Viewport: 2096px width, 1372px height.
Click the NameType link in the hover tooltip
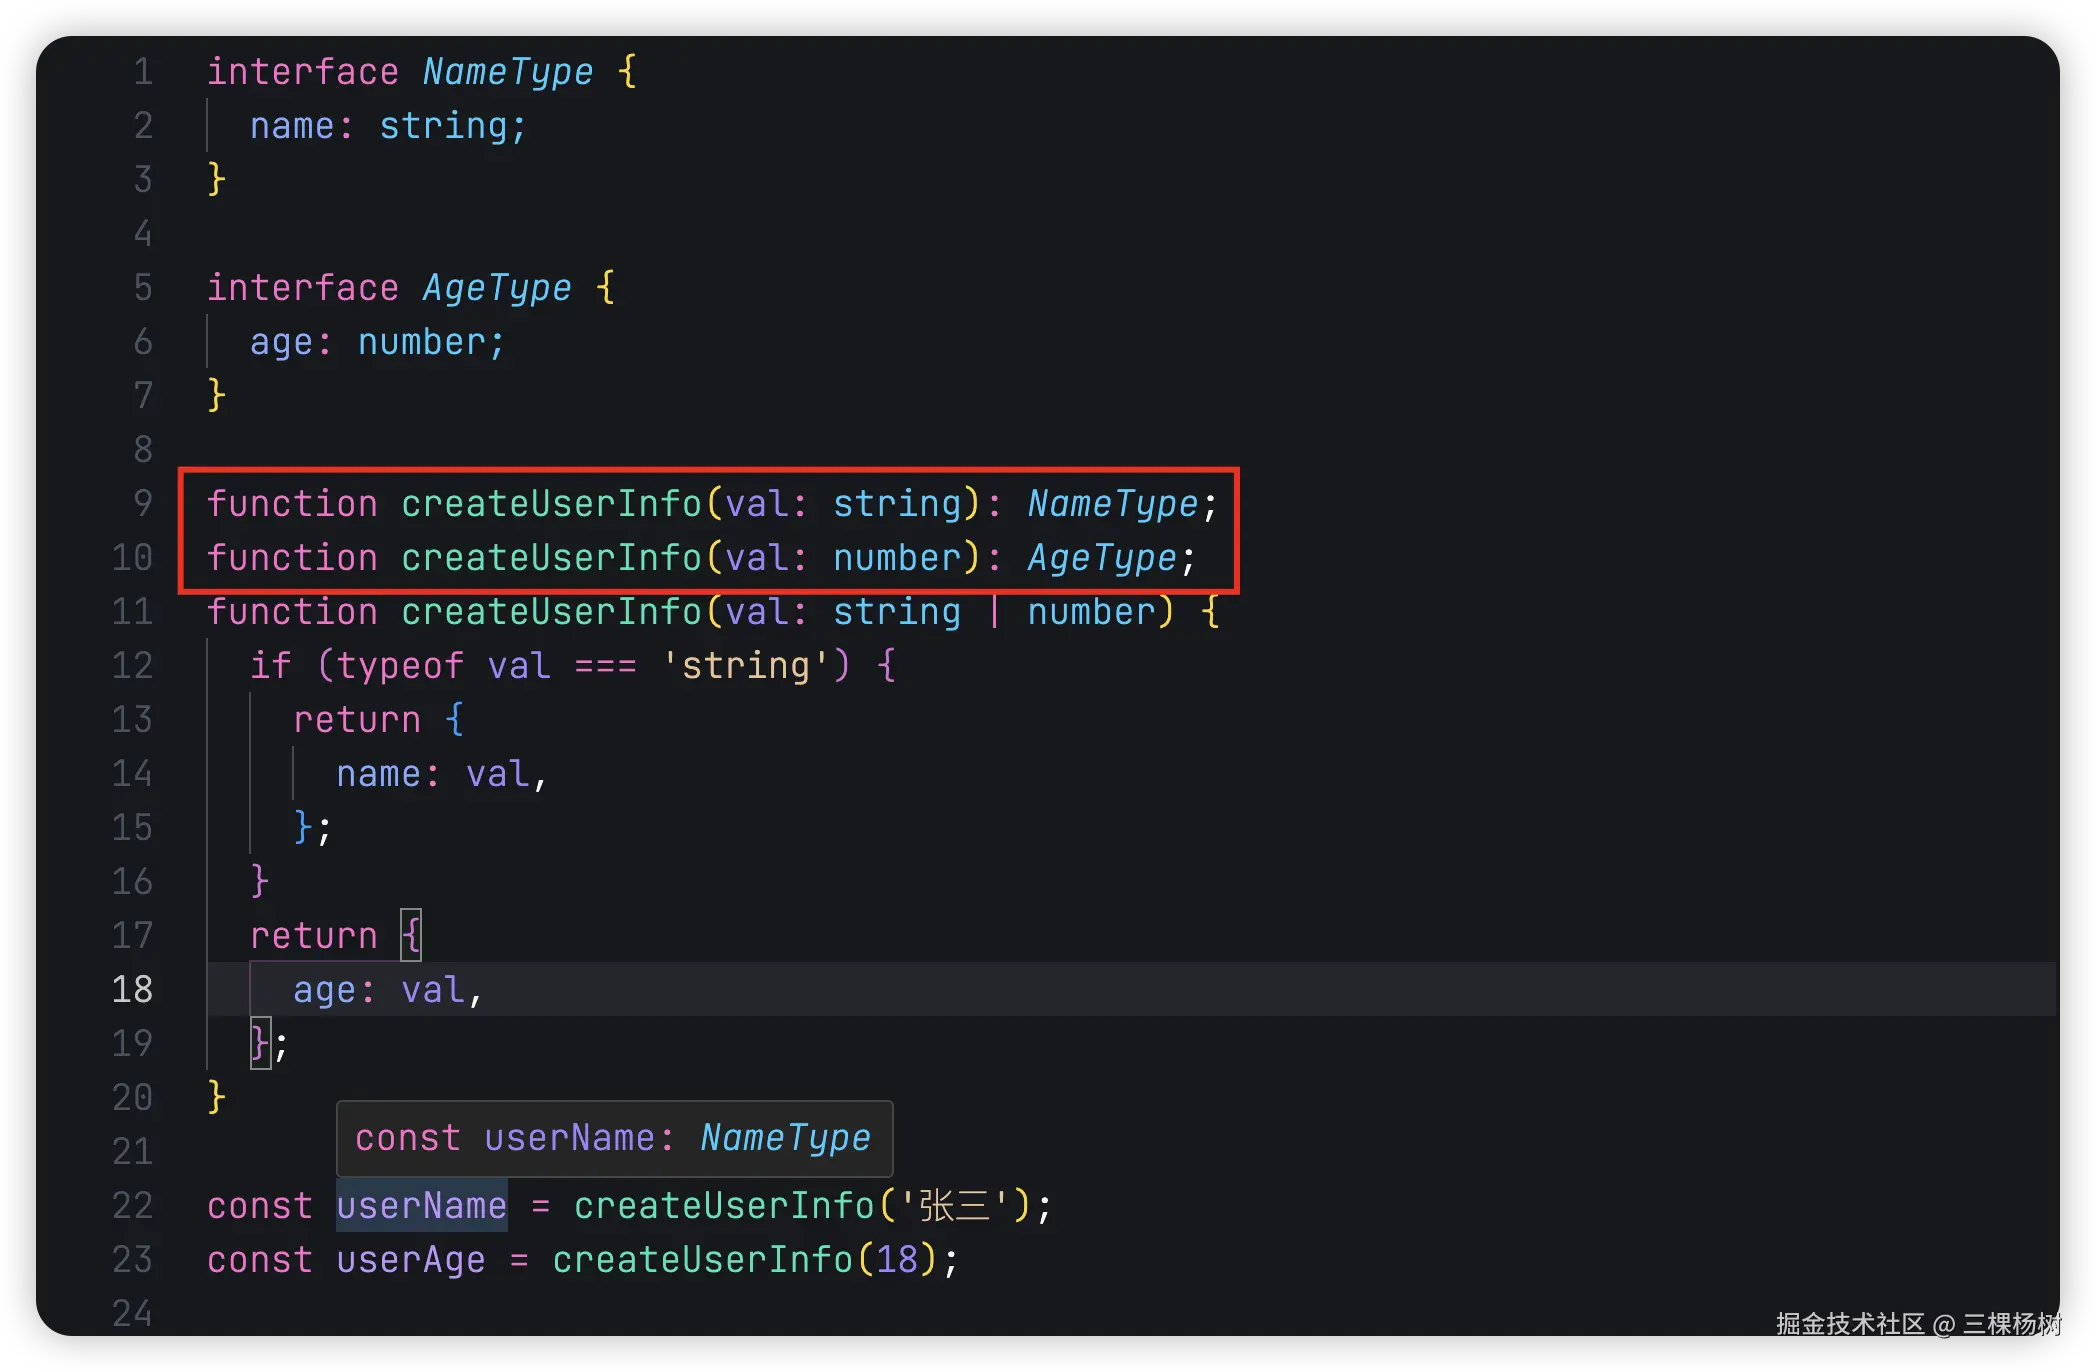click(785, 1138)
